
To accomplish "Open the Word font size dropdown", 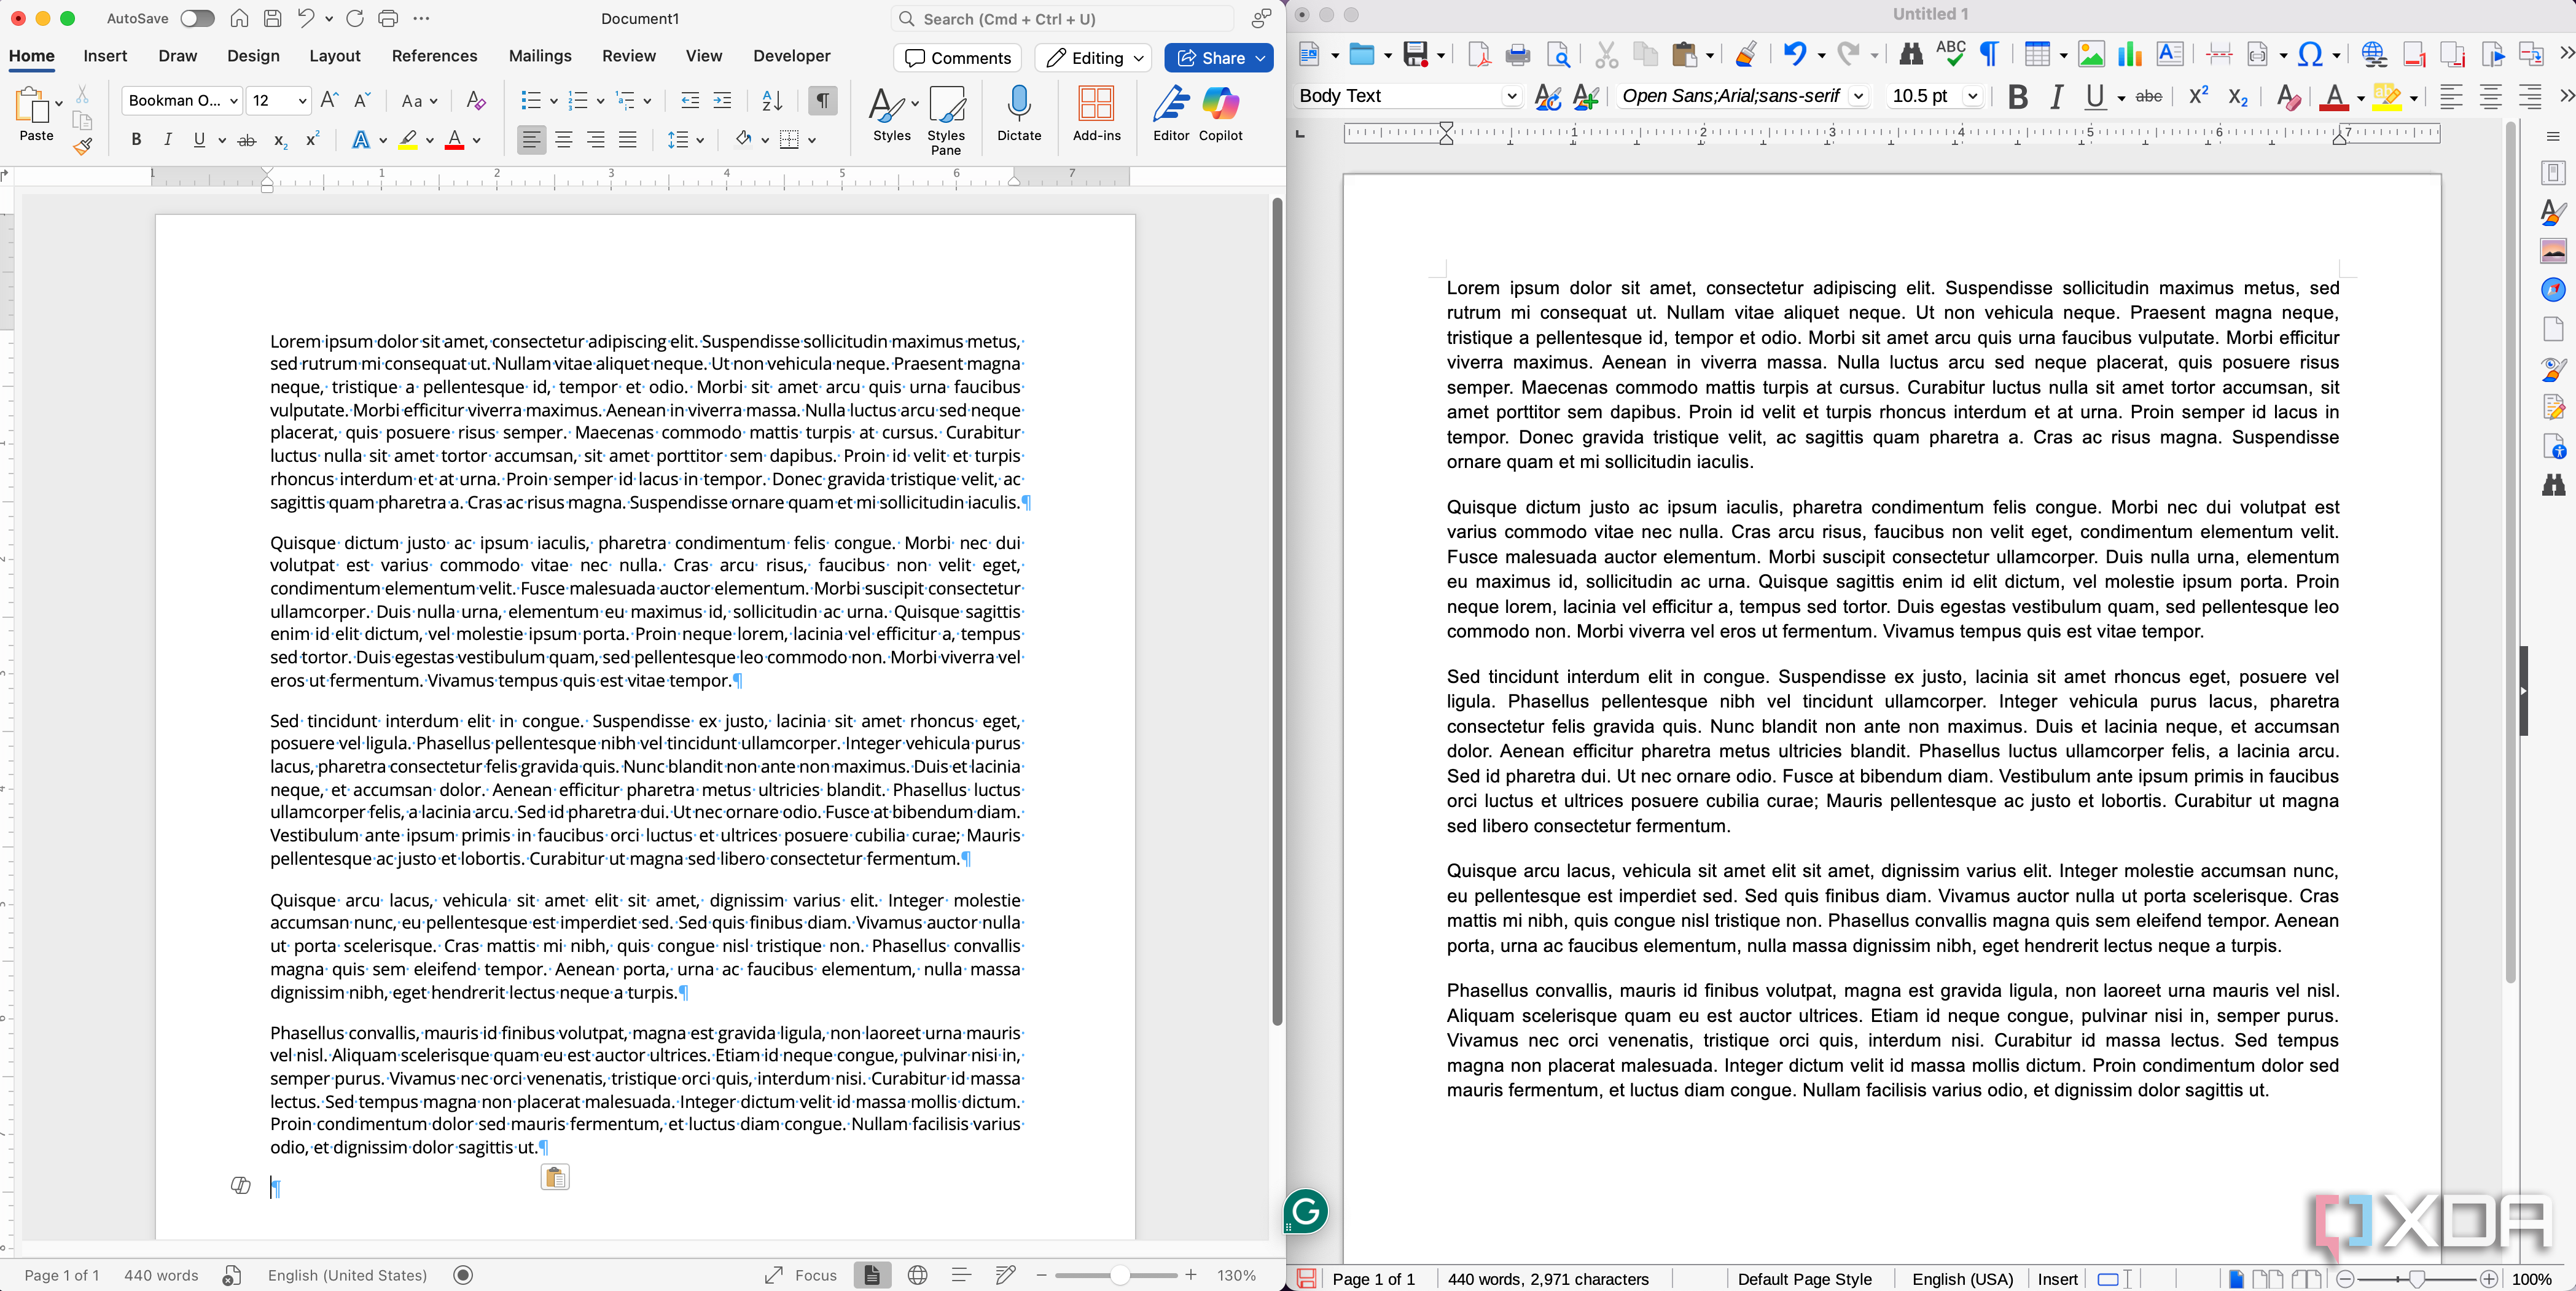I will (x=302, y=101).
